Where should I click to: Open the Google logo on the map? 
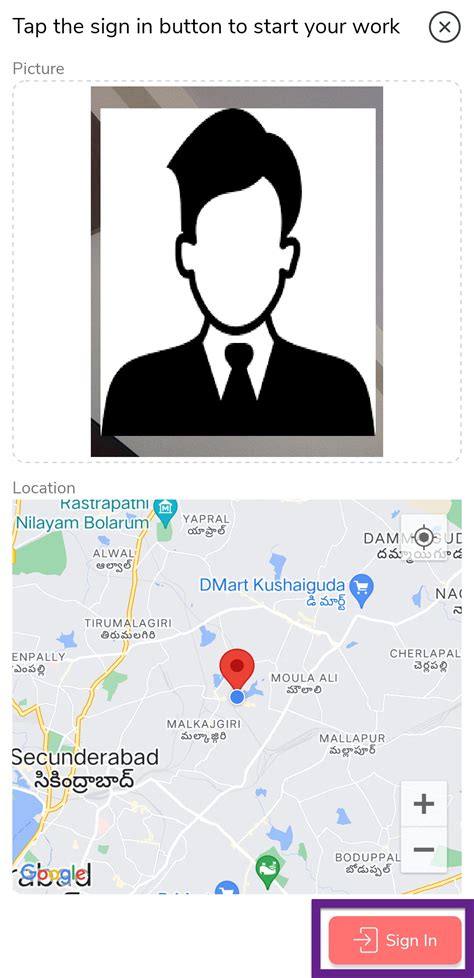(55, 874)
